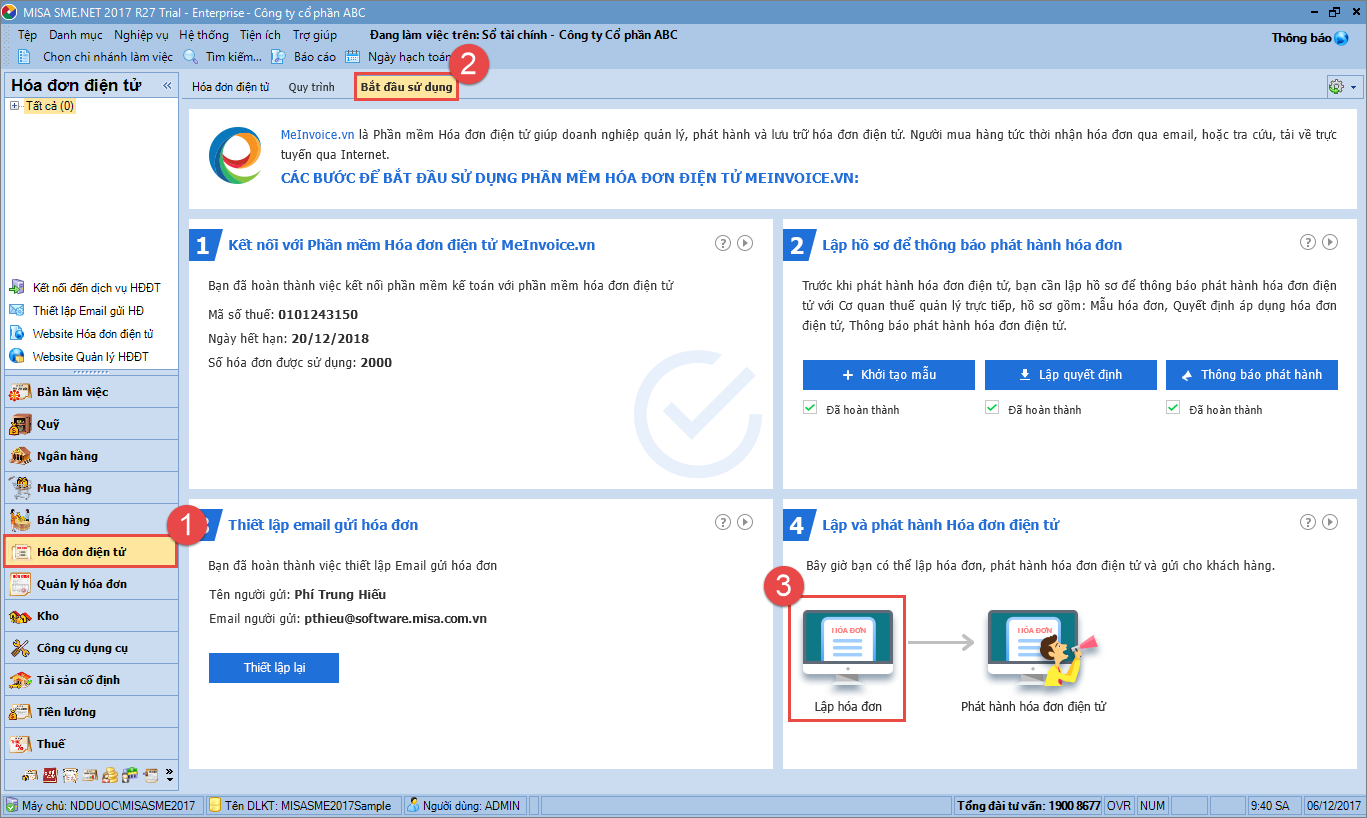Click the Lập hóa đơn monitor icon
This screenshot has width=1367, height=818.
point(847,648)
